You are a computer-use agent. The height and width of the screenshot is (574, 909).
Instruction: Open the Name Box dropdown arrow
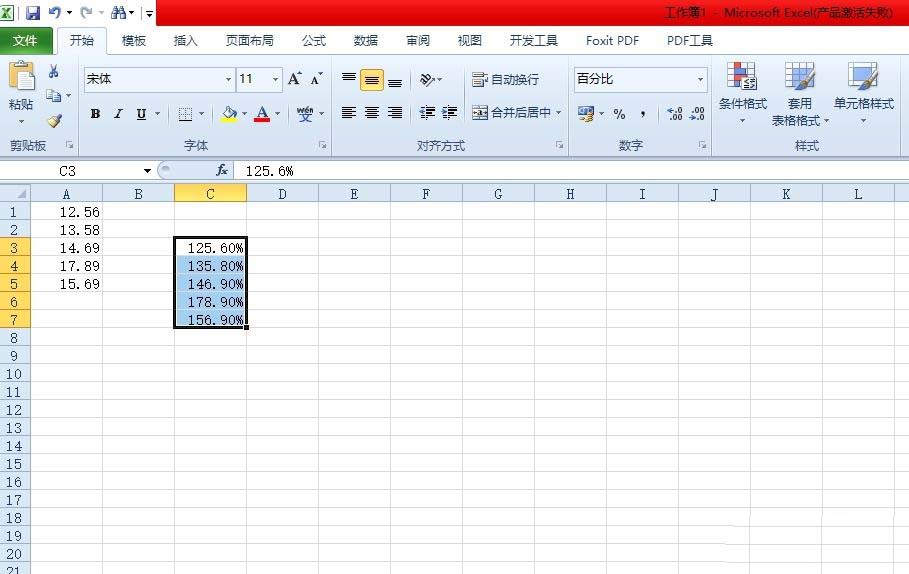(x=147, y=171)
